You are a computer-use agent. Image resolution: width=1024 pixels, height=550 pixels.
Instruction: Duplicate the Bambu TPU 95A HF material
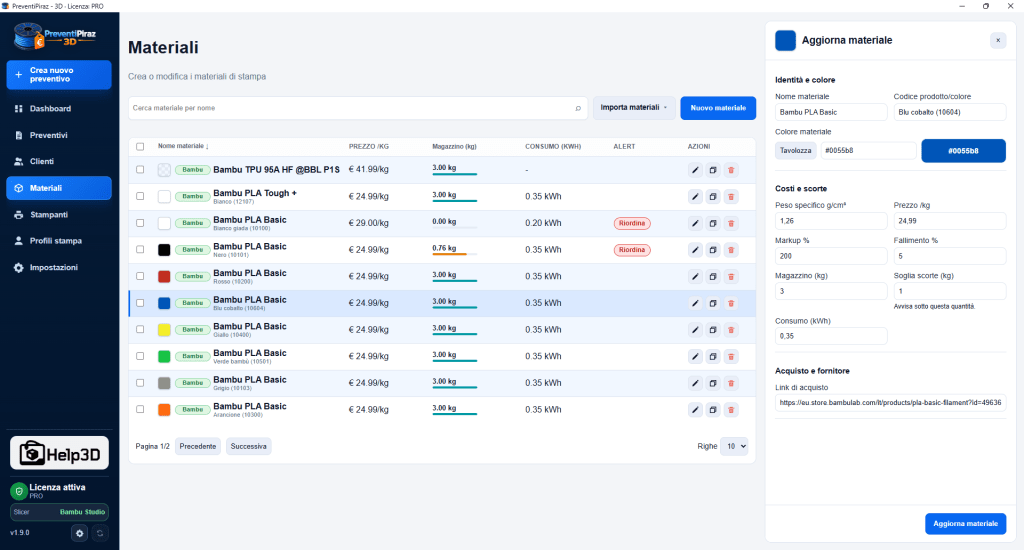click(x=713, y=170)
